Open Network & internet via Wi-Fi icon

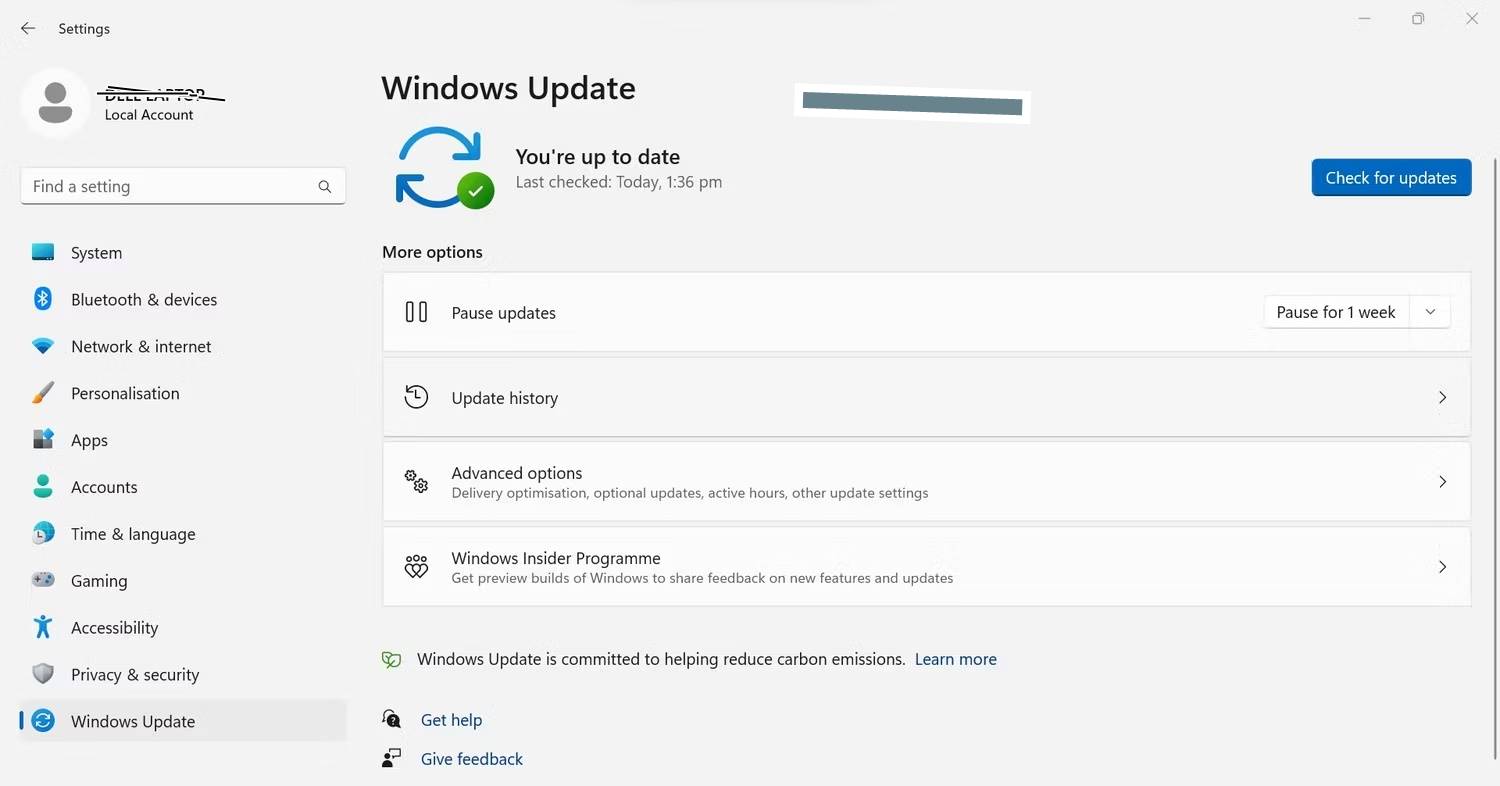click(43, 346)
